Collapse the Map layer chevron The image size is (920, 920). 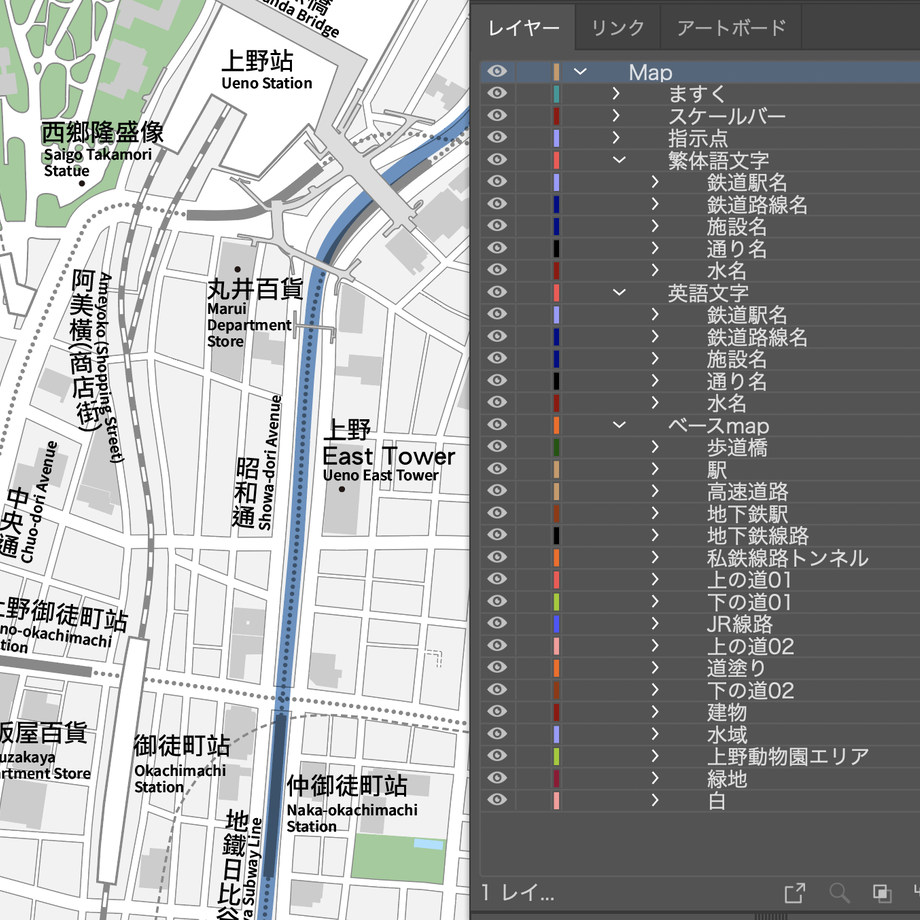[580, 72]
